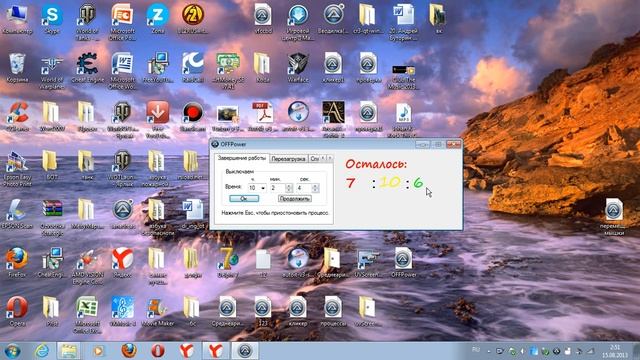Open the UVScreen... desktop shortcut
The width and height of the screenshot is (640, 360).
point(367,262)
